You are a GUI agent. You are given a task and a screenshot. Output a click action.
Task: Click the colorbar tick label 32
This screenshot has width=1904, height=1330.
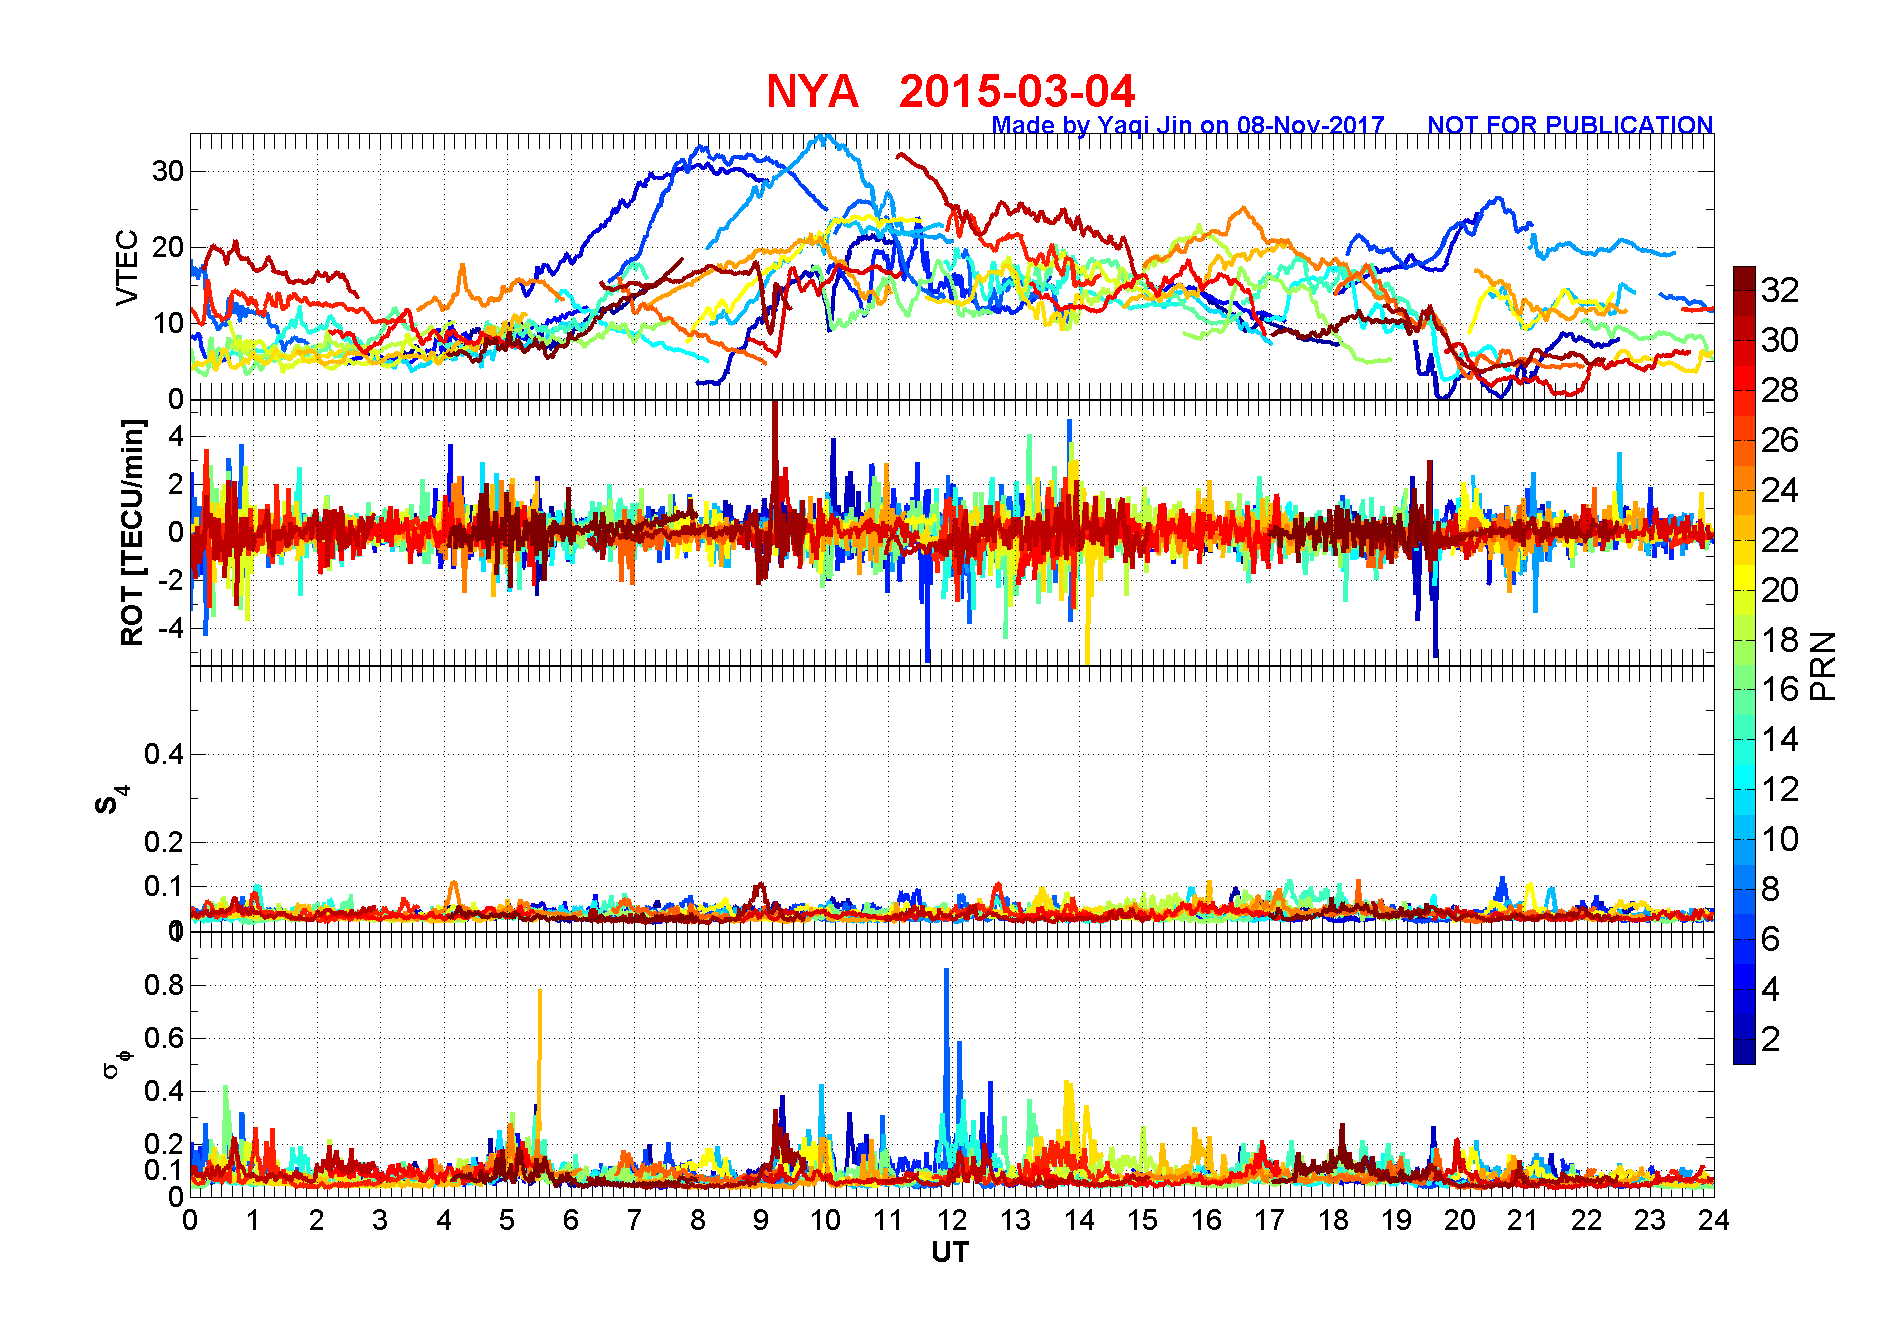[x=1780, y=290]
